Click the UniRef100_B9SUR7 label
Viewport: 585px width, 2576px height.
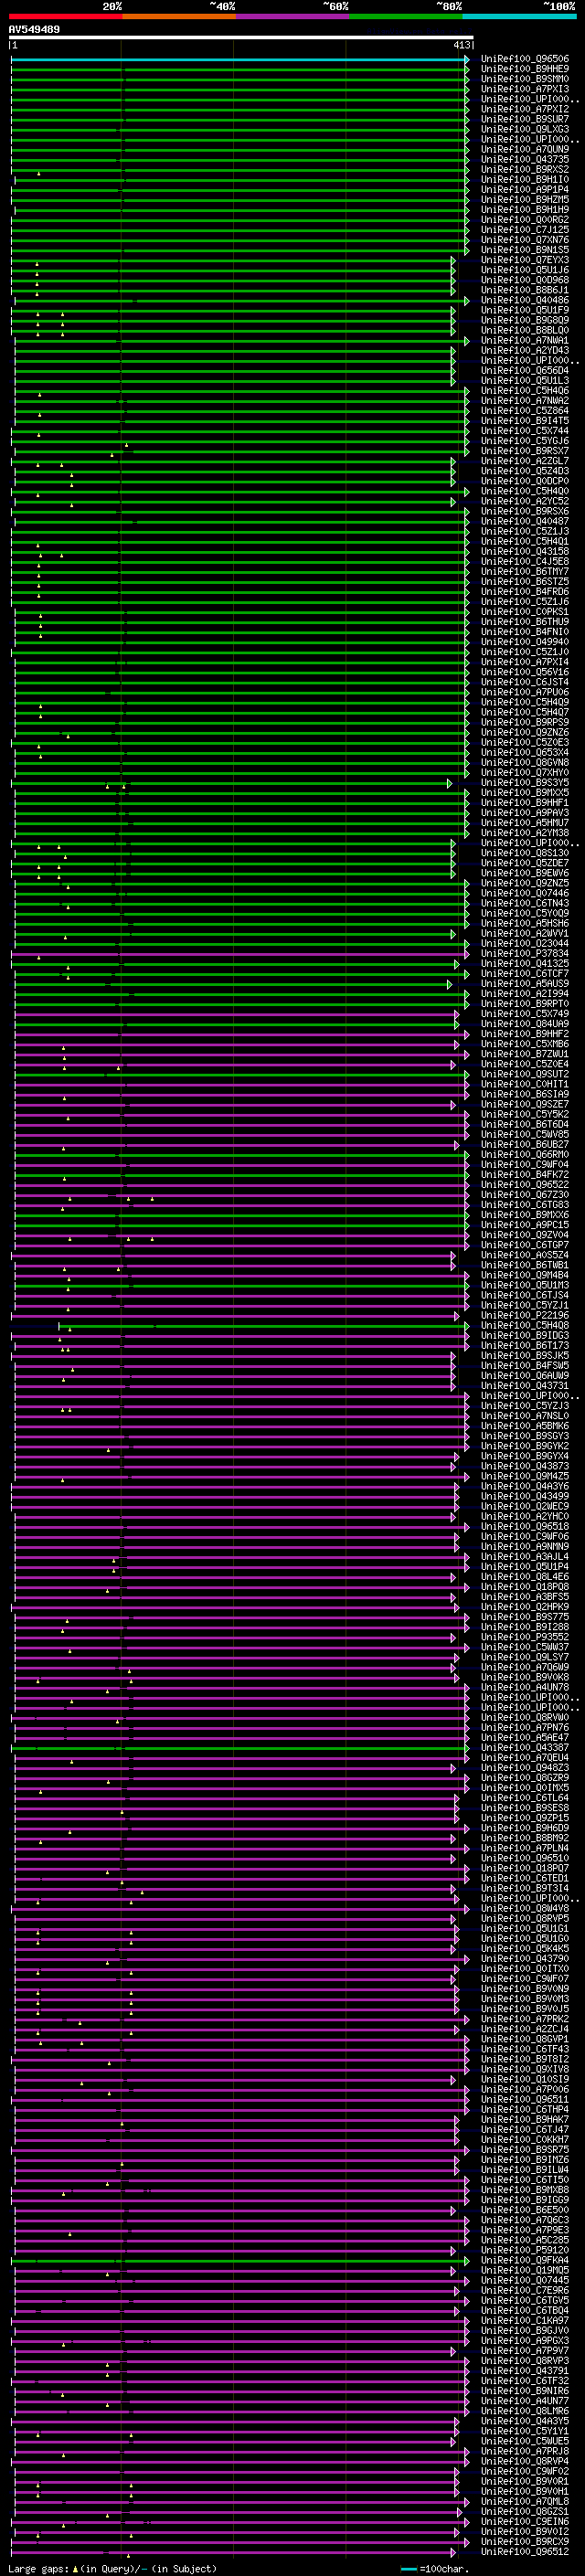pyautogui.click(x=525, y=120)
